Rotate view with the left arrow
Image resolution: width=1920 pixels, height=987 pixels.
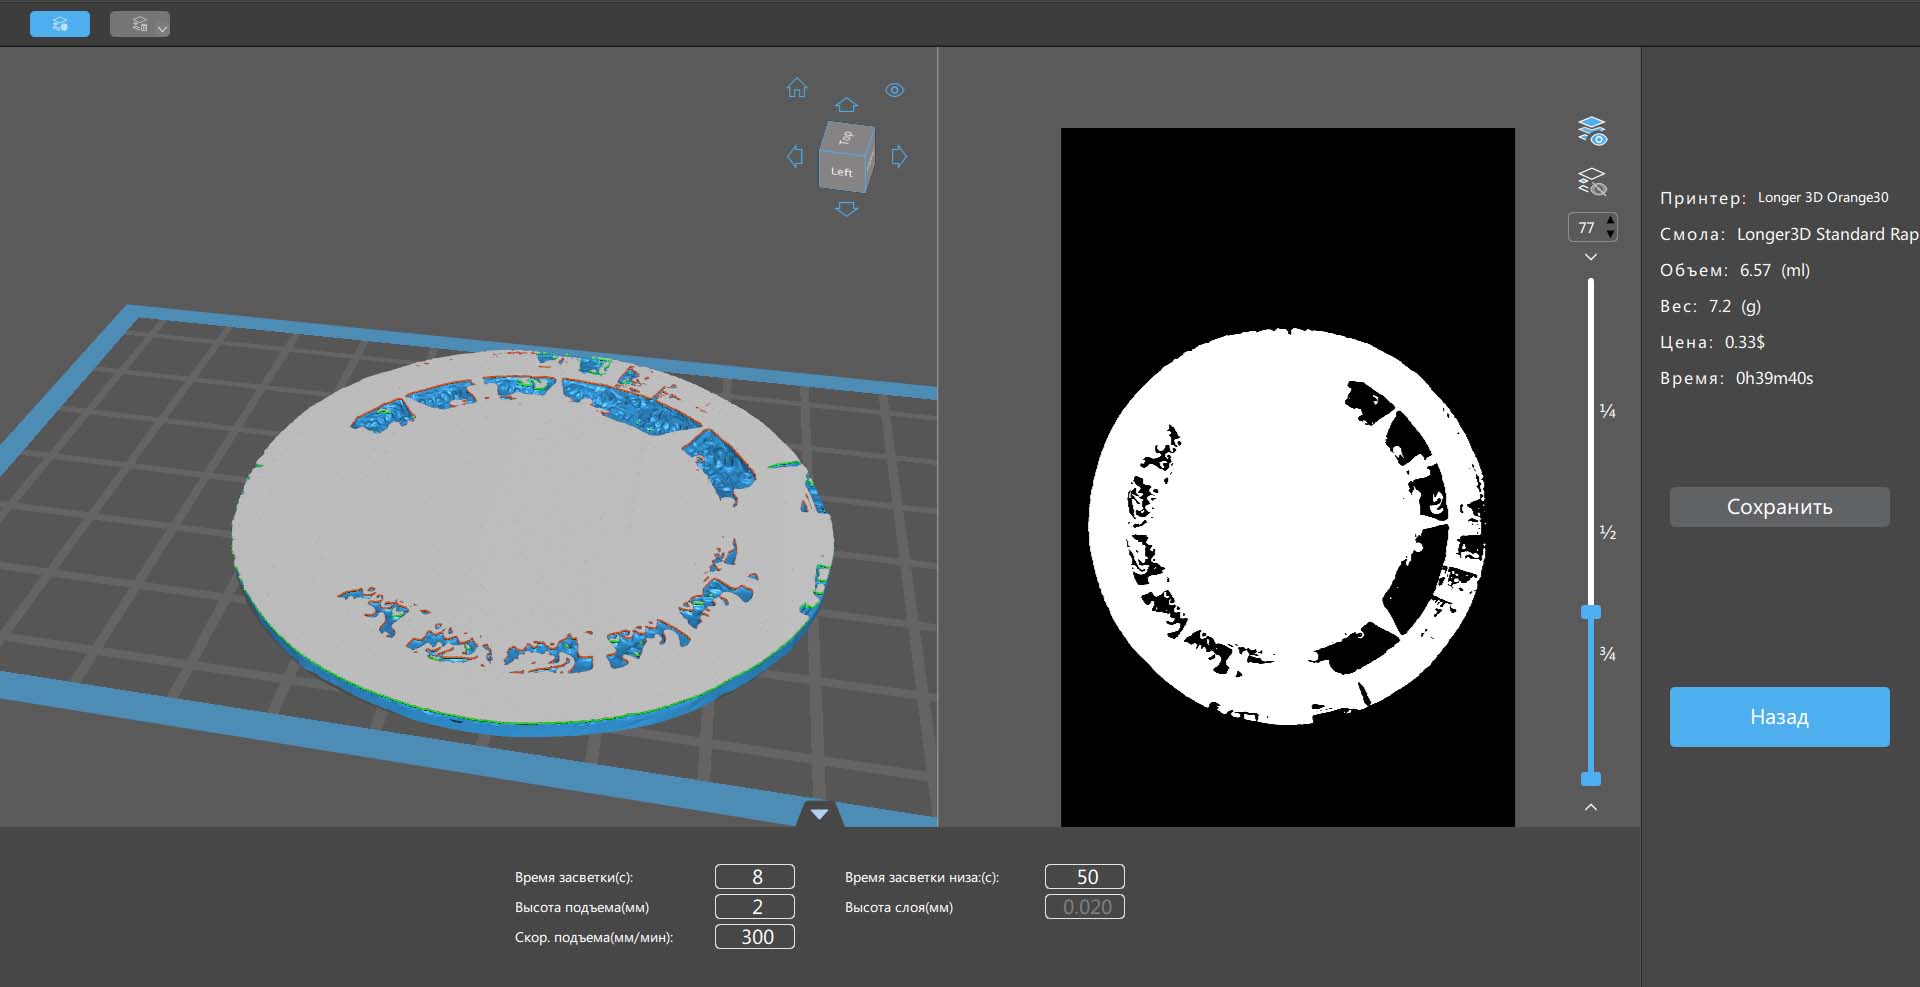[795, 156]
